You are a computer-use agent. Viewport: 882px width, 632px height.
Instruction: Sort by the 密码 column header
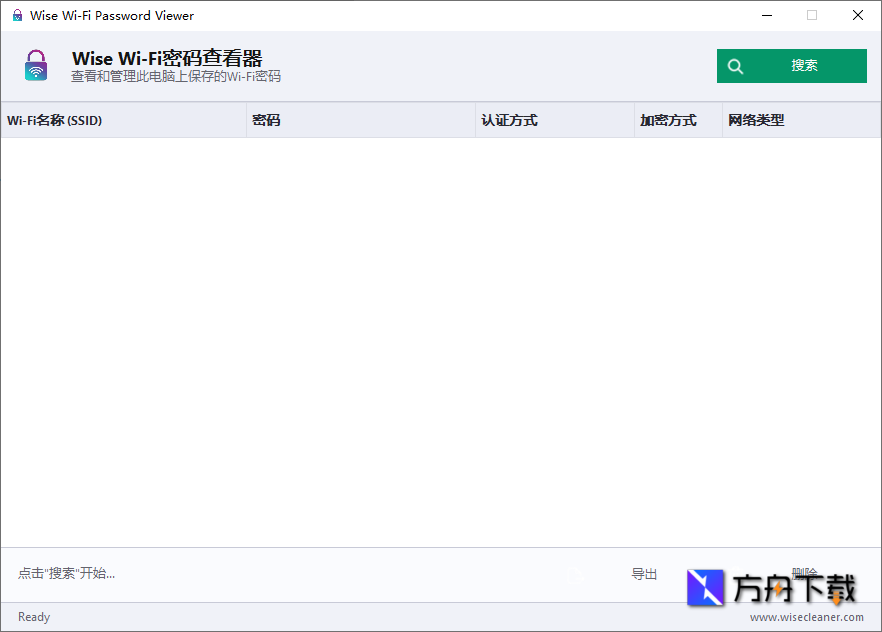[265, 120]
